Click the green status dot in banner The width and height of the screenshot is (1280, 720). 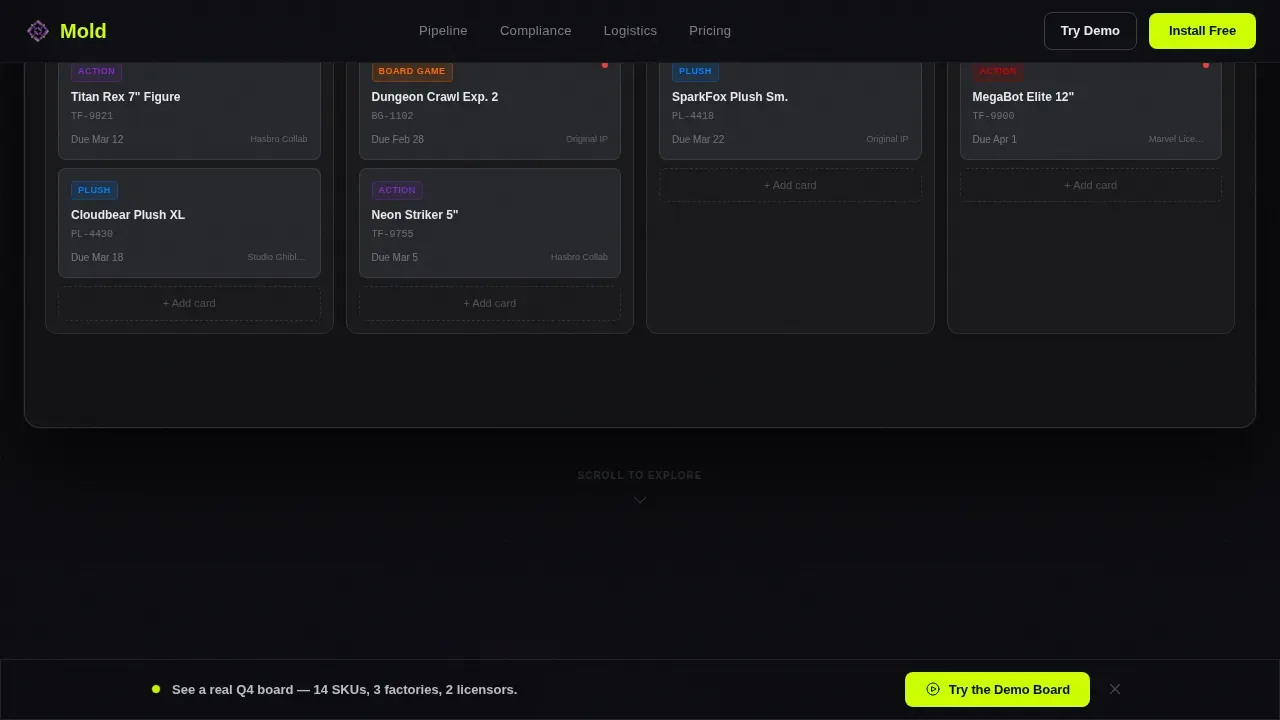(156, 689)
